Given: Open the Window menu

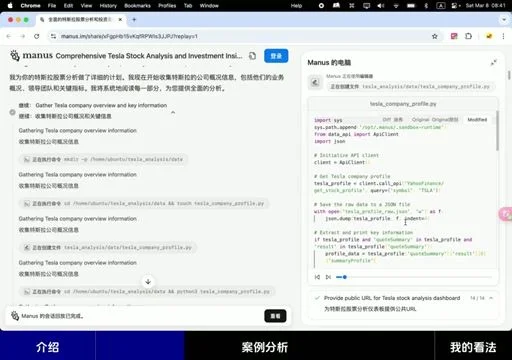Looking at the screenshot, I should [209, 5].
